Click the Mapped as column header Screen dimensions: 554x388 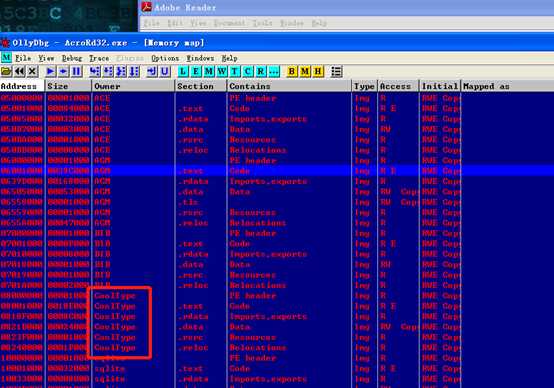[507, 86]
